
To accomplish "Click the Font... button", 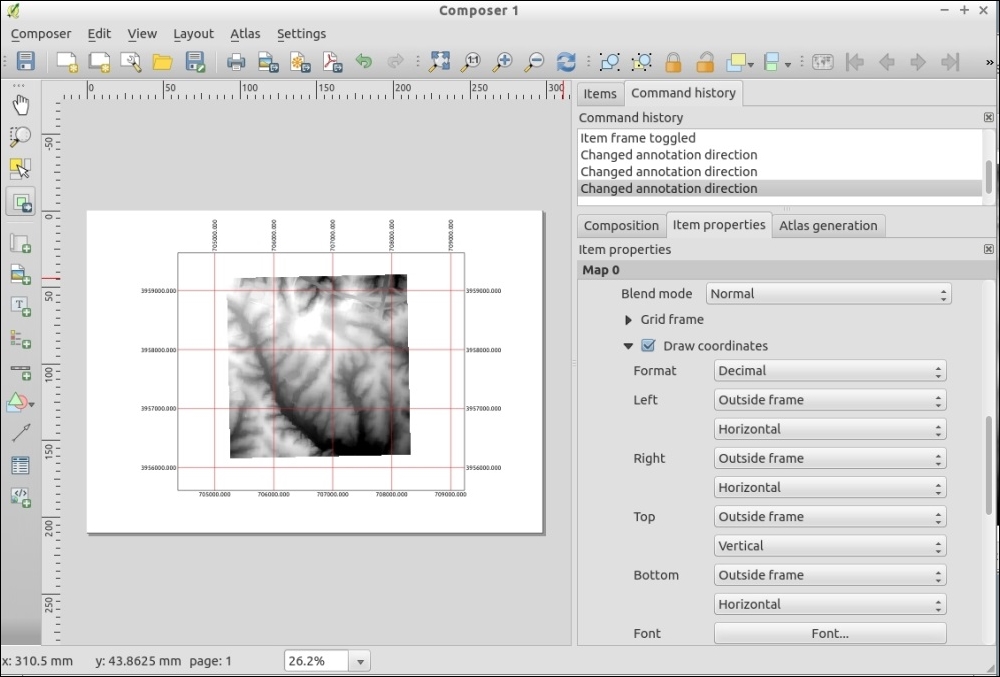I will coord(830,633).
